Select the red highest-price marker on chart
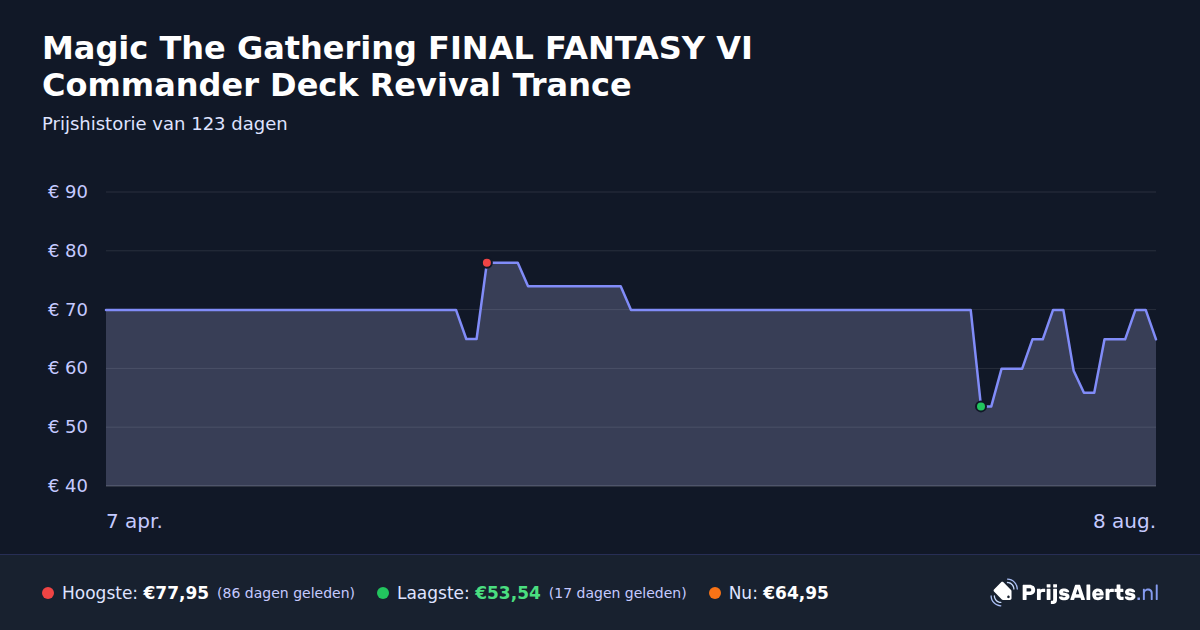The width and height of the screenshot is (1200, 630). coord(487,263)
